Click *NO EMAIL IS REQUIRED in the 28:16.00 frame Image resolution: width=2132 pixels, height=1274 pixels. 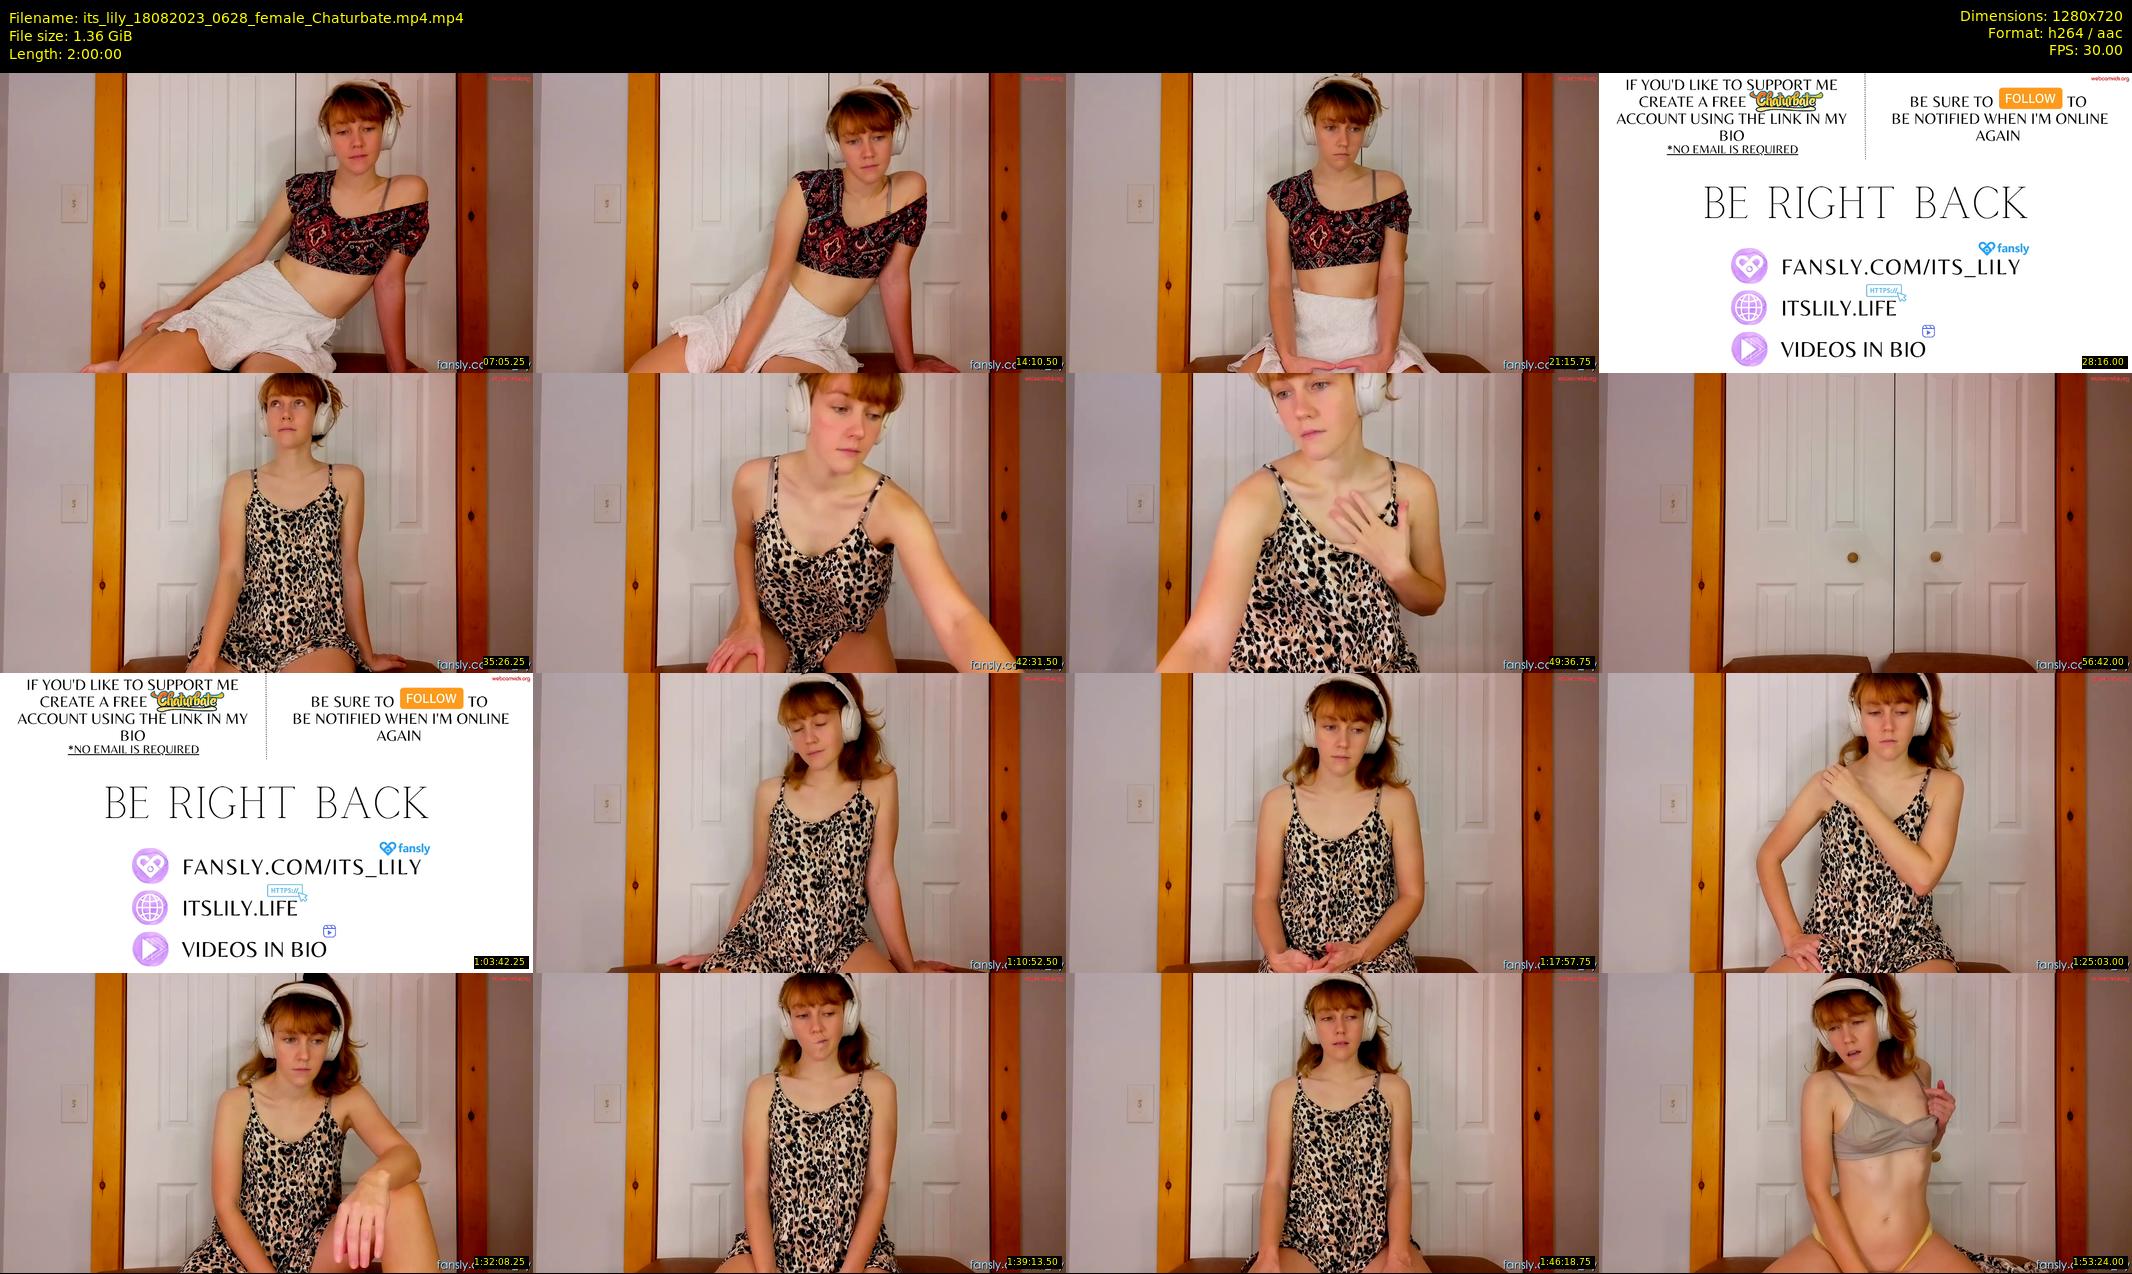(x=1732, y=149)
